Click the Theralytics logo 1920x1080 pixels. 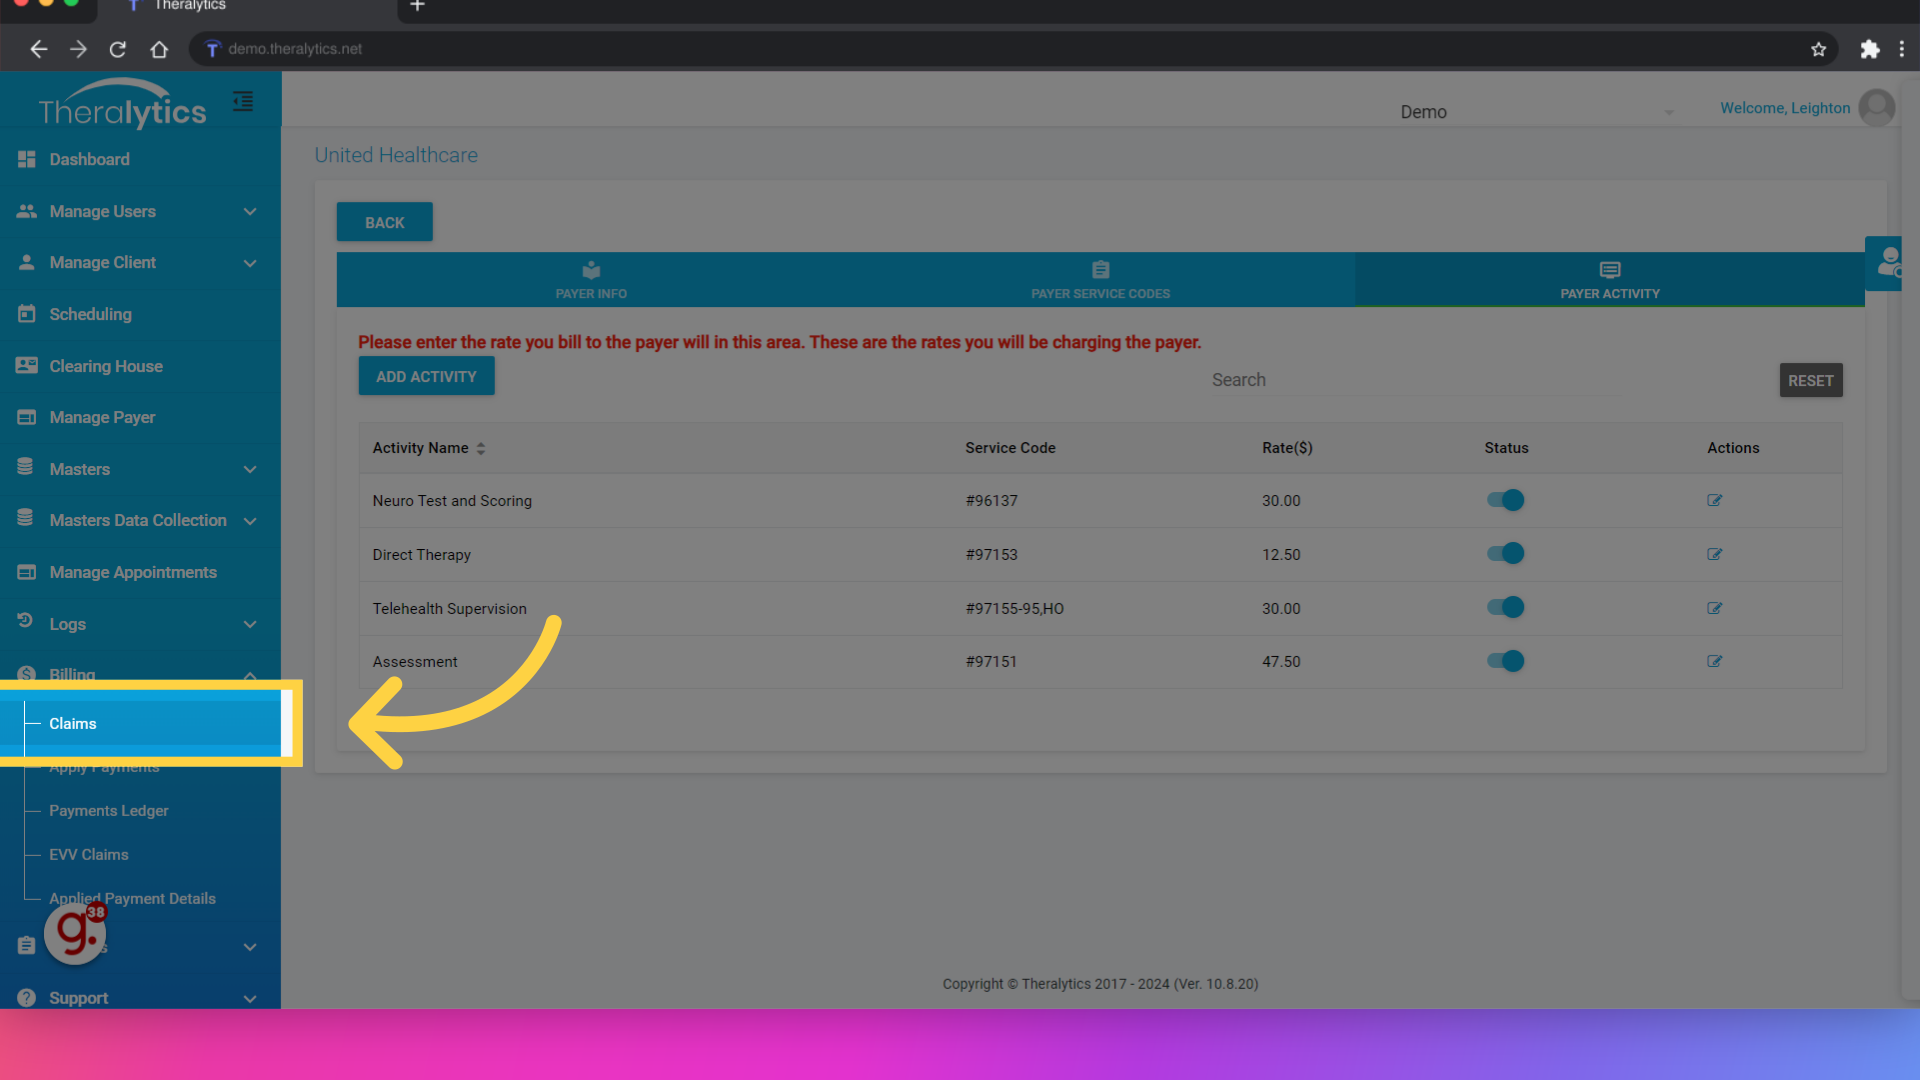(122, 104)
